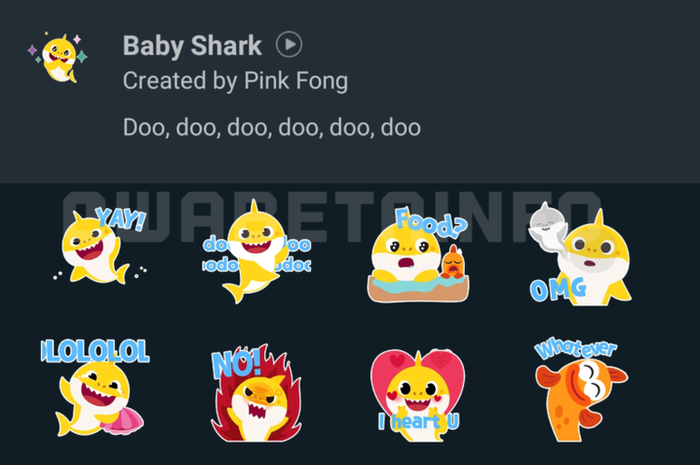Select the YAY! shark sticker
700x465 pixels.
point(100,245)
